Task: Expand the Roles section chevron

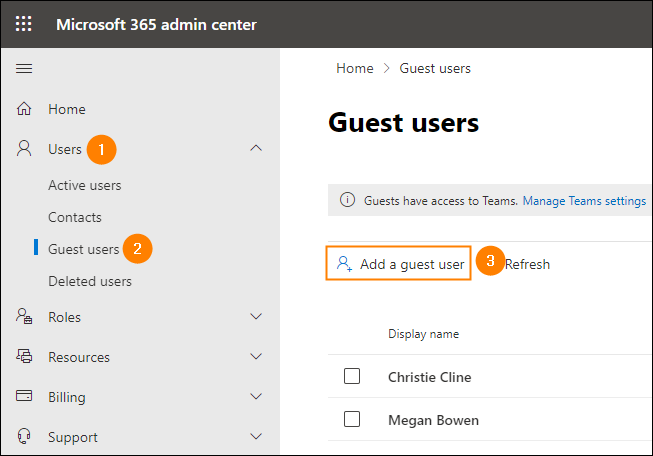Action: (x=256, y=316)
